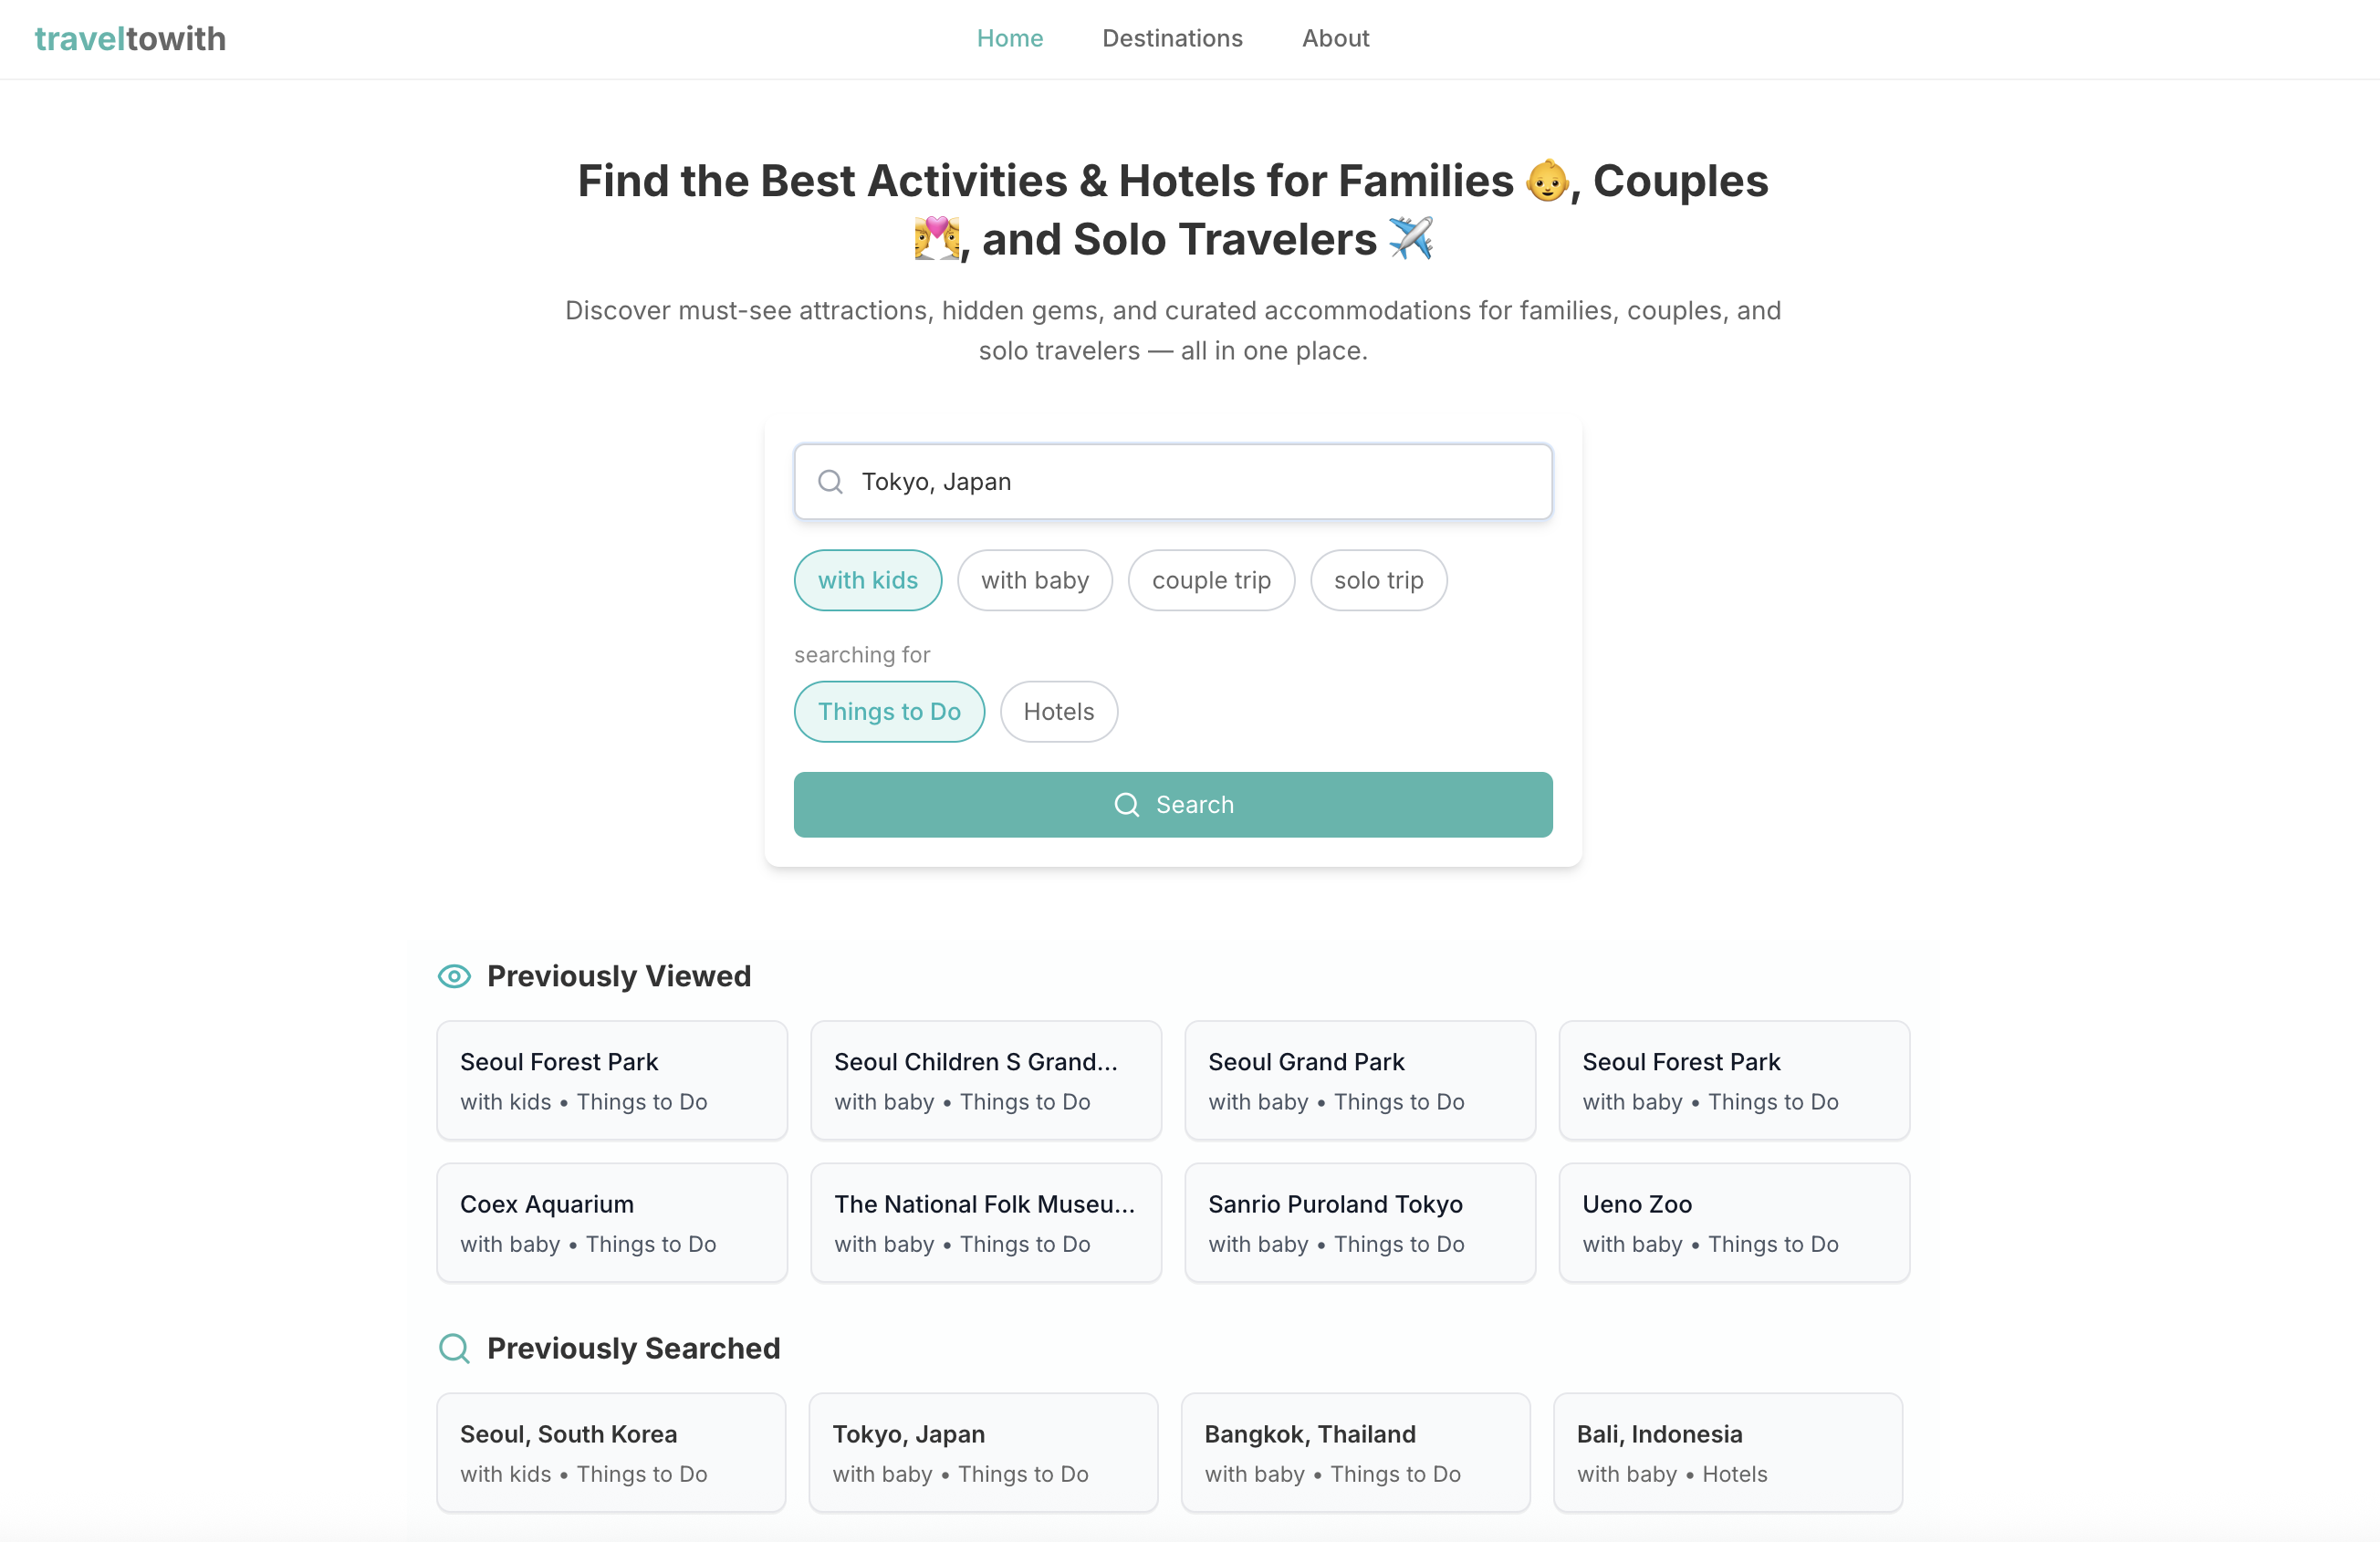This screenshot has width=2380, height=1542.
Task: Select 'Things to Do' search category
Action: click(x=889, y=711)
